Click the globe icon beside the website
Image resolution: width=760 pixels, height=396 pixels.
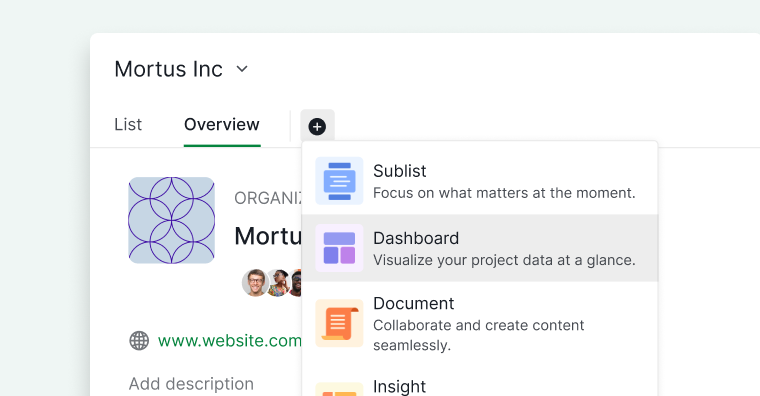[139, 341]
